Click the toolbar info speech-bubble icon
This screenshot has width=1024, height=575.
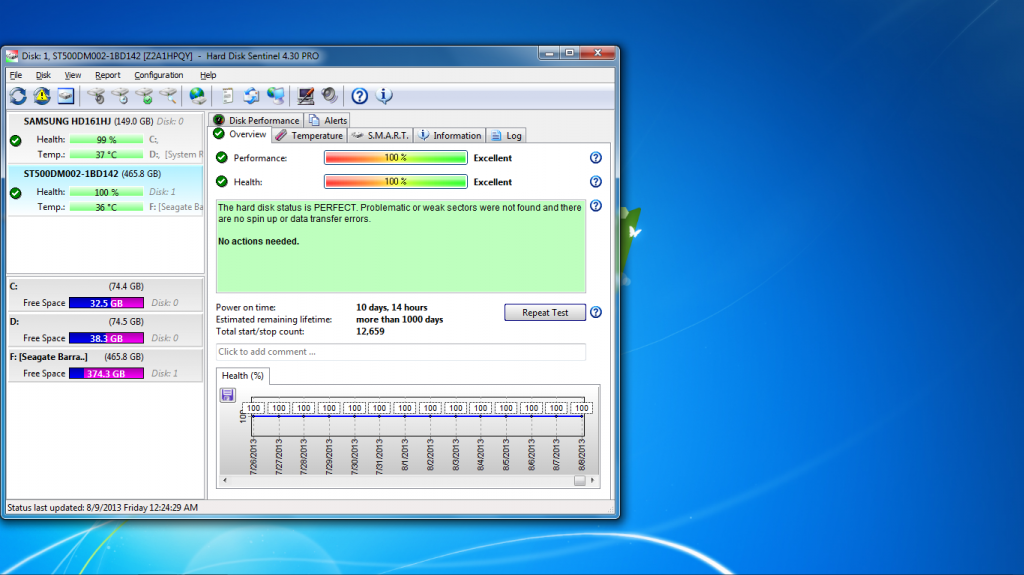click(x=384, y=96)
